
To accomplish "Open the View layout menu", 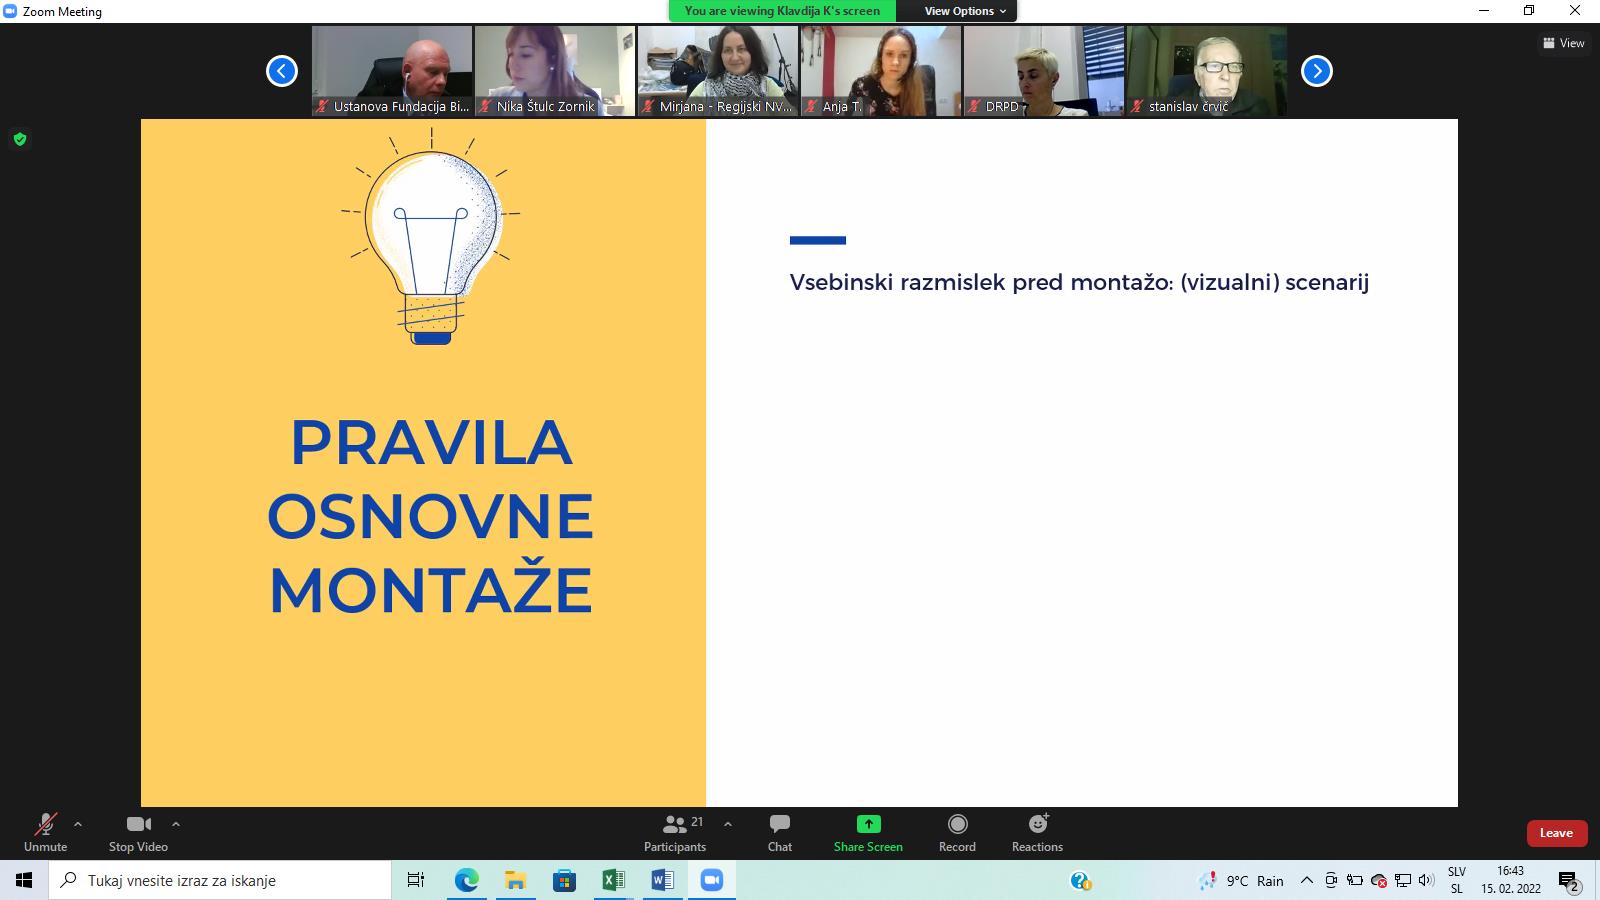I will [x=1563, y=43].
